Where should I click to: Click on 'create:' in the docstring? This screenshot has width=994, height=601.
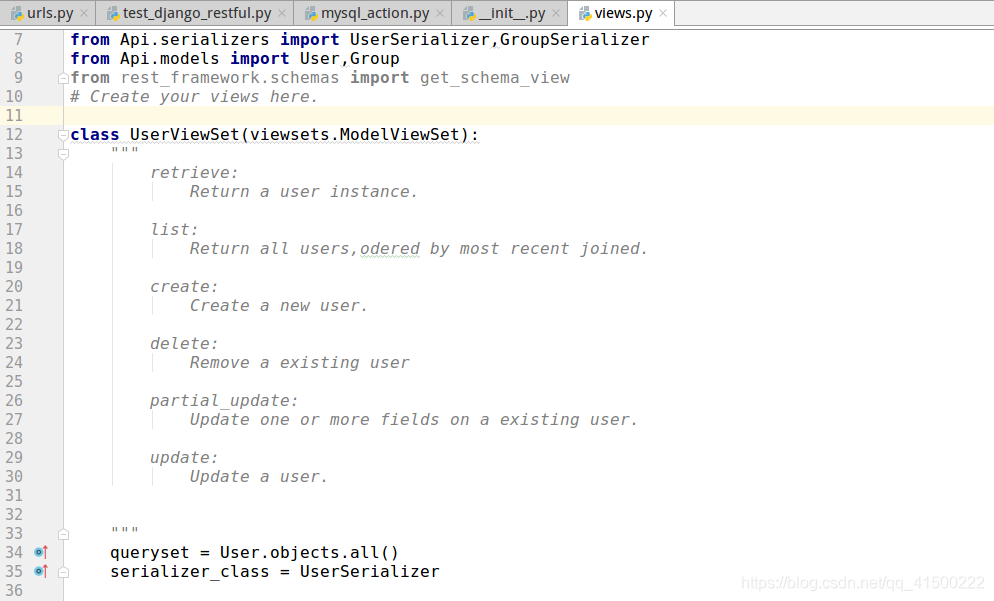click(x=184, y=287)
